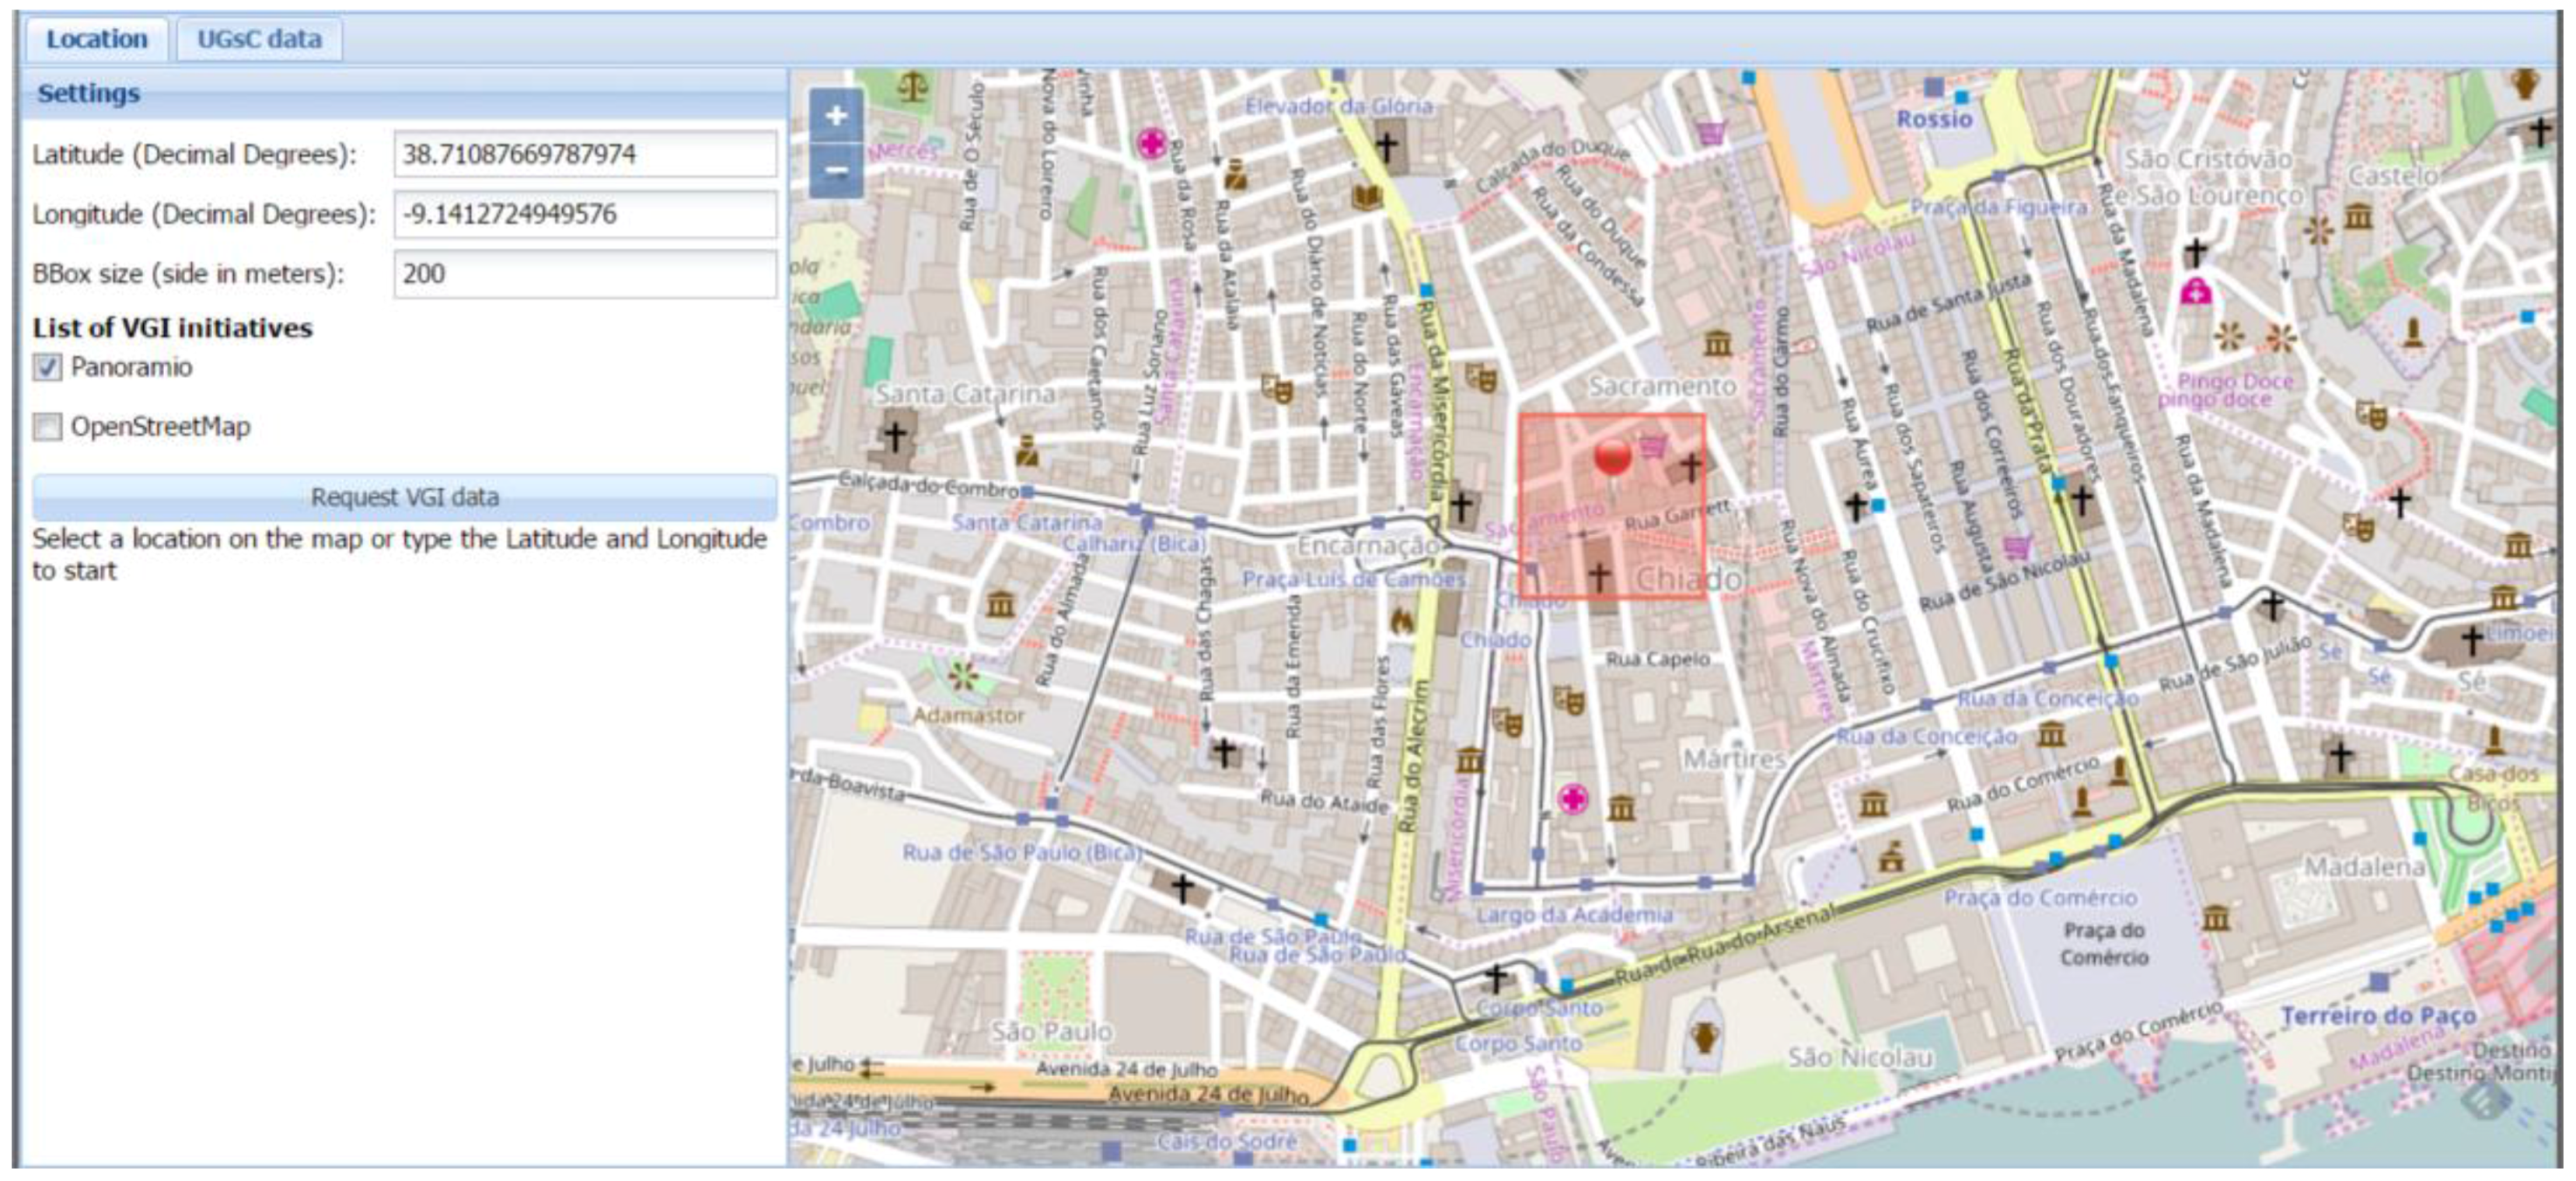Image resolution: width=2576 pixels, height=1181 pixels.
Task: Click the pink pharmacy icon near Mártires
Action: click(1572, 798)
